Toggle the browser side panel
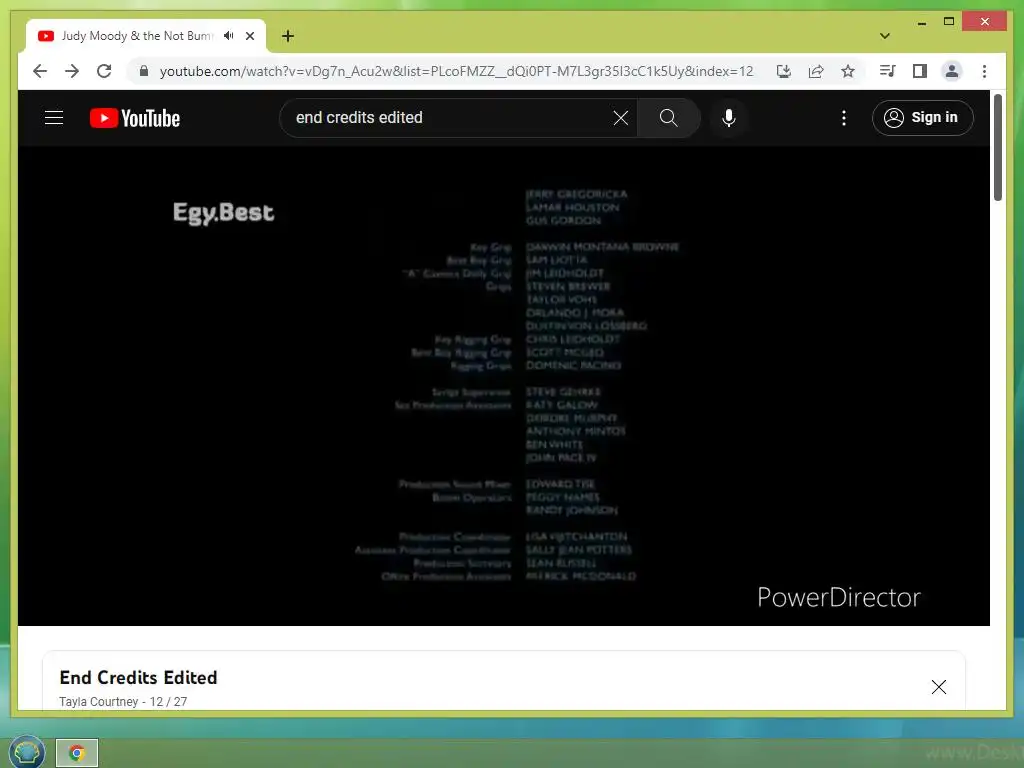This screenshot has height=768, width=1024. pos(920,71)
